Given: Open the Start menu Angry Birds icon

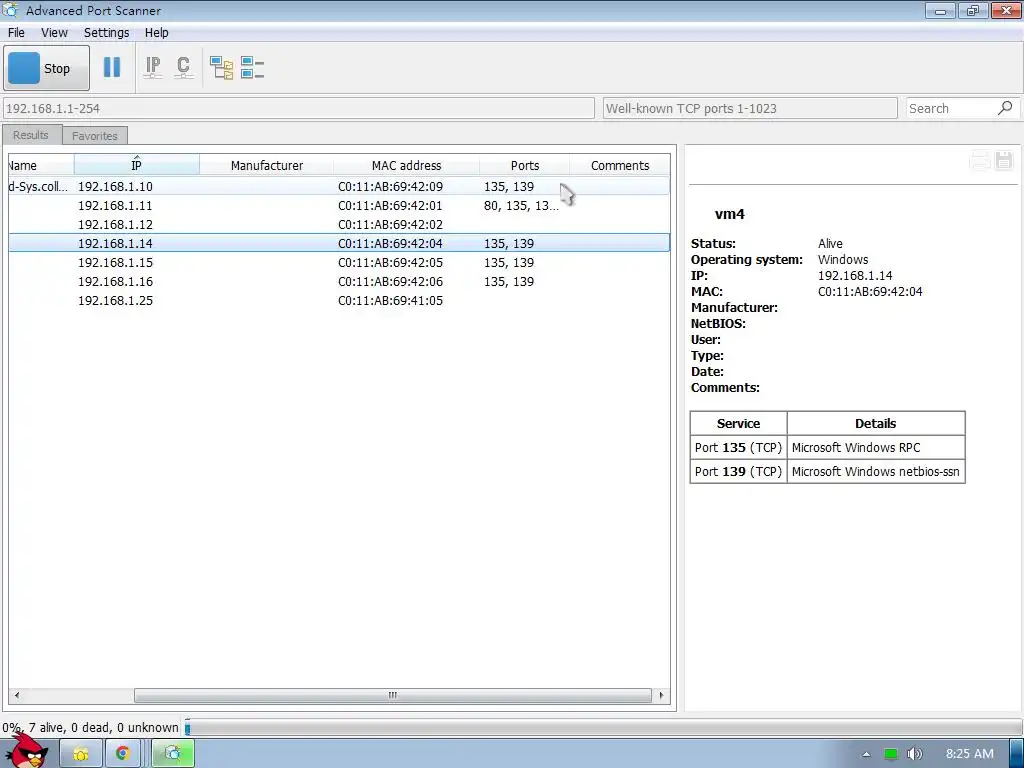Looking at the screenshot, I should tap(26, 752).
